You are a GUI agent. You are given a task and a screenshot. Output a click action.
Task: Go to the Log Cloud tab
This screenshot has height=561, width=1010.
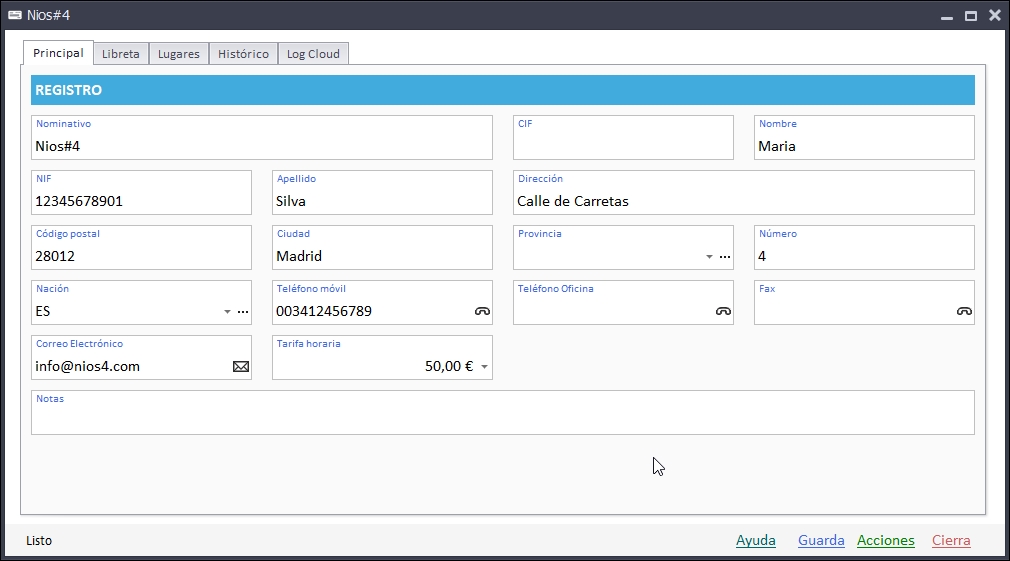[313, 54]
